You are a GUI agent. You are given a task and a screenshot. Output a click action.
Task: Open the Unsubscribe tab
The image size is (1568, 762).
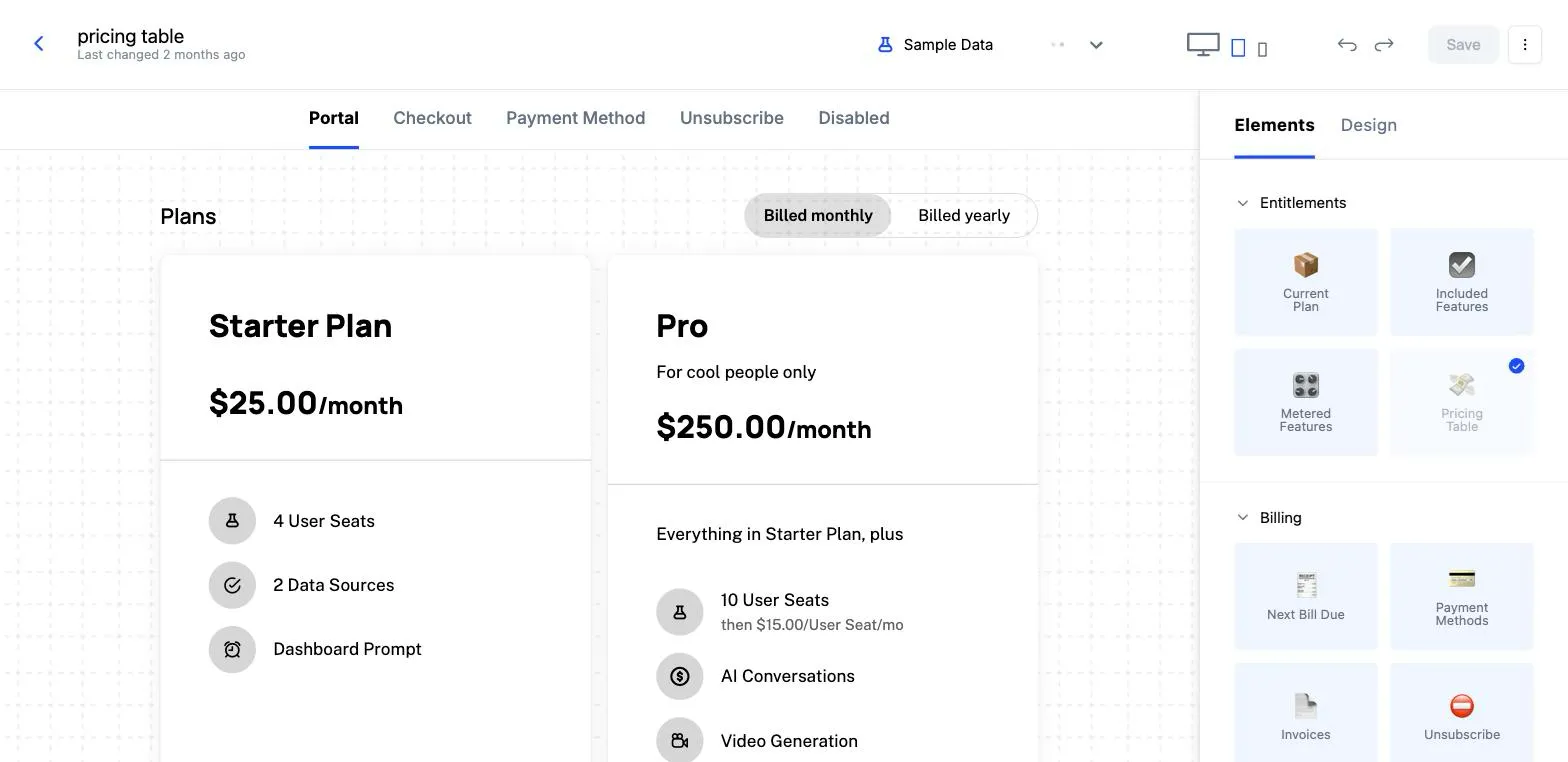732,118
